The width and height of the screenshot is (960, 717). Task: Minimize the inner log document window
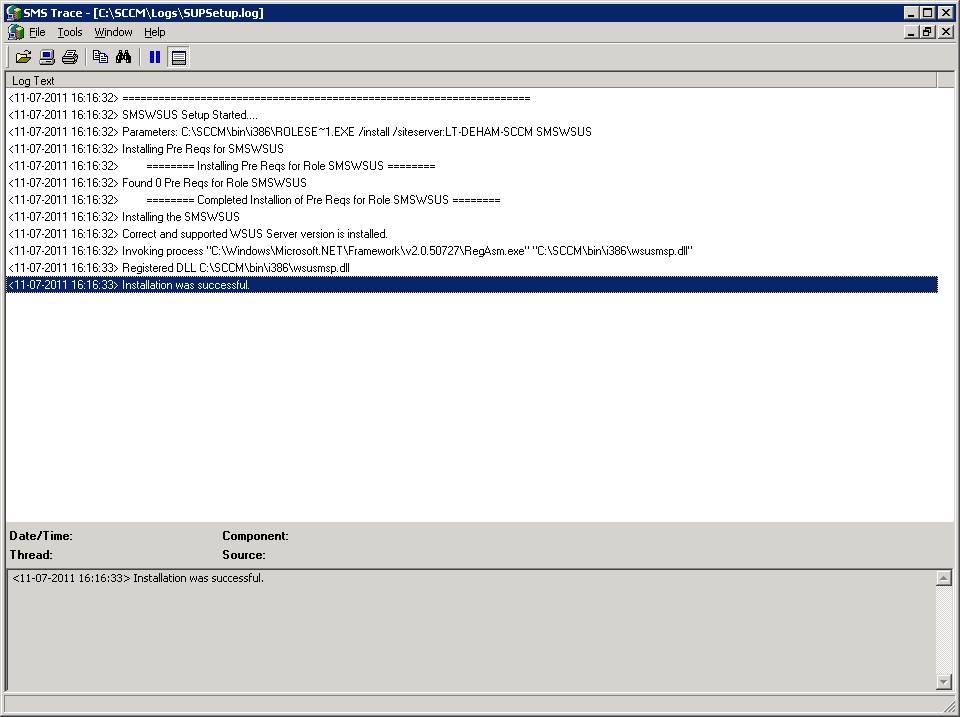(911, 32)
